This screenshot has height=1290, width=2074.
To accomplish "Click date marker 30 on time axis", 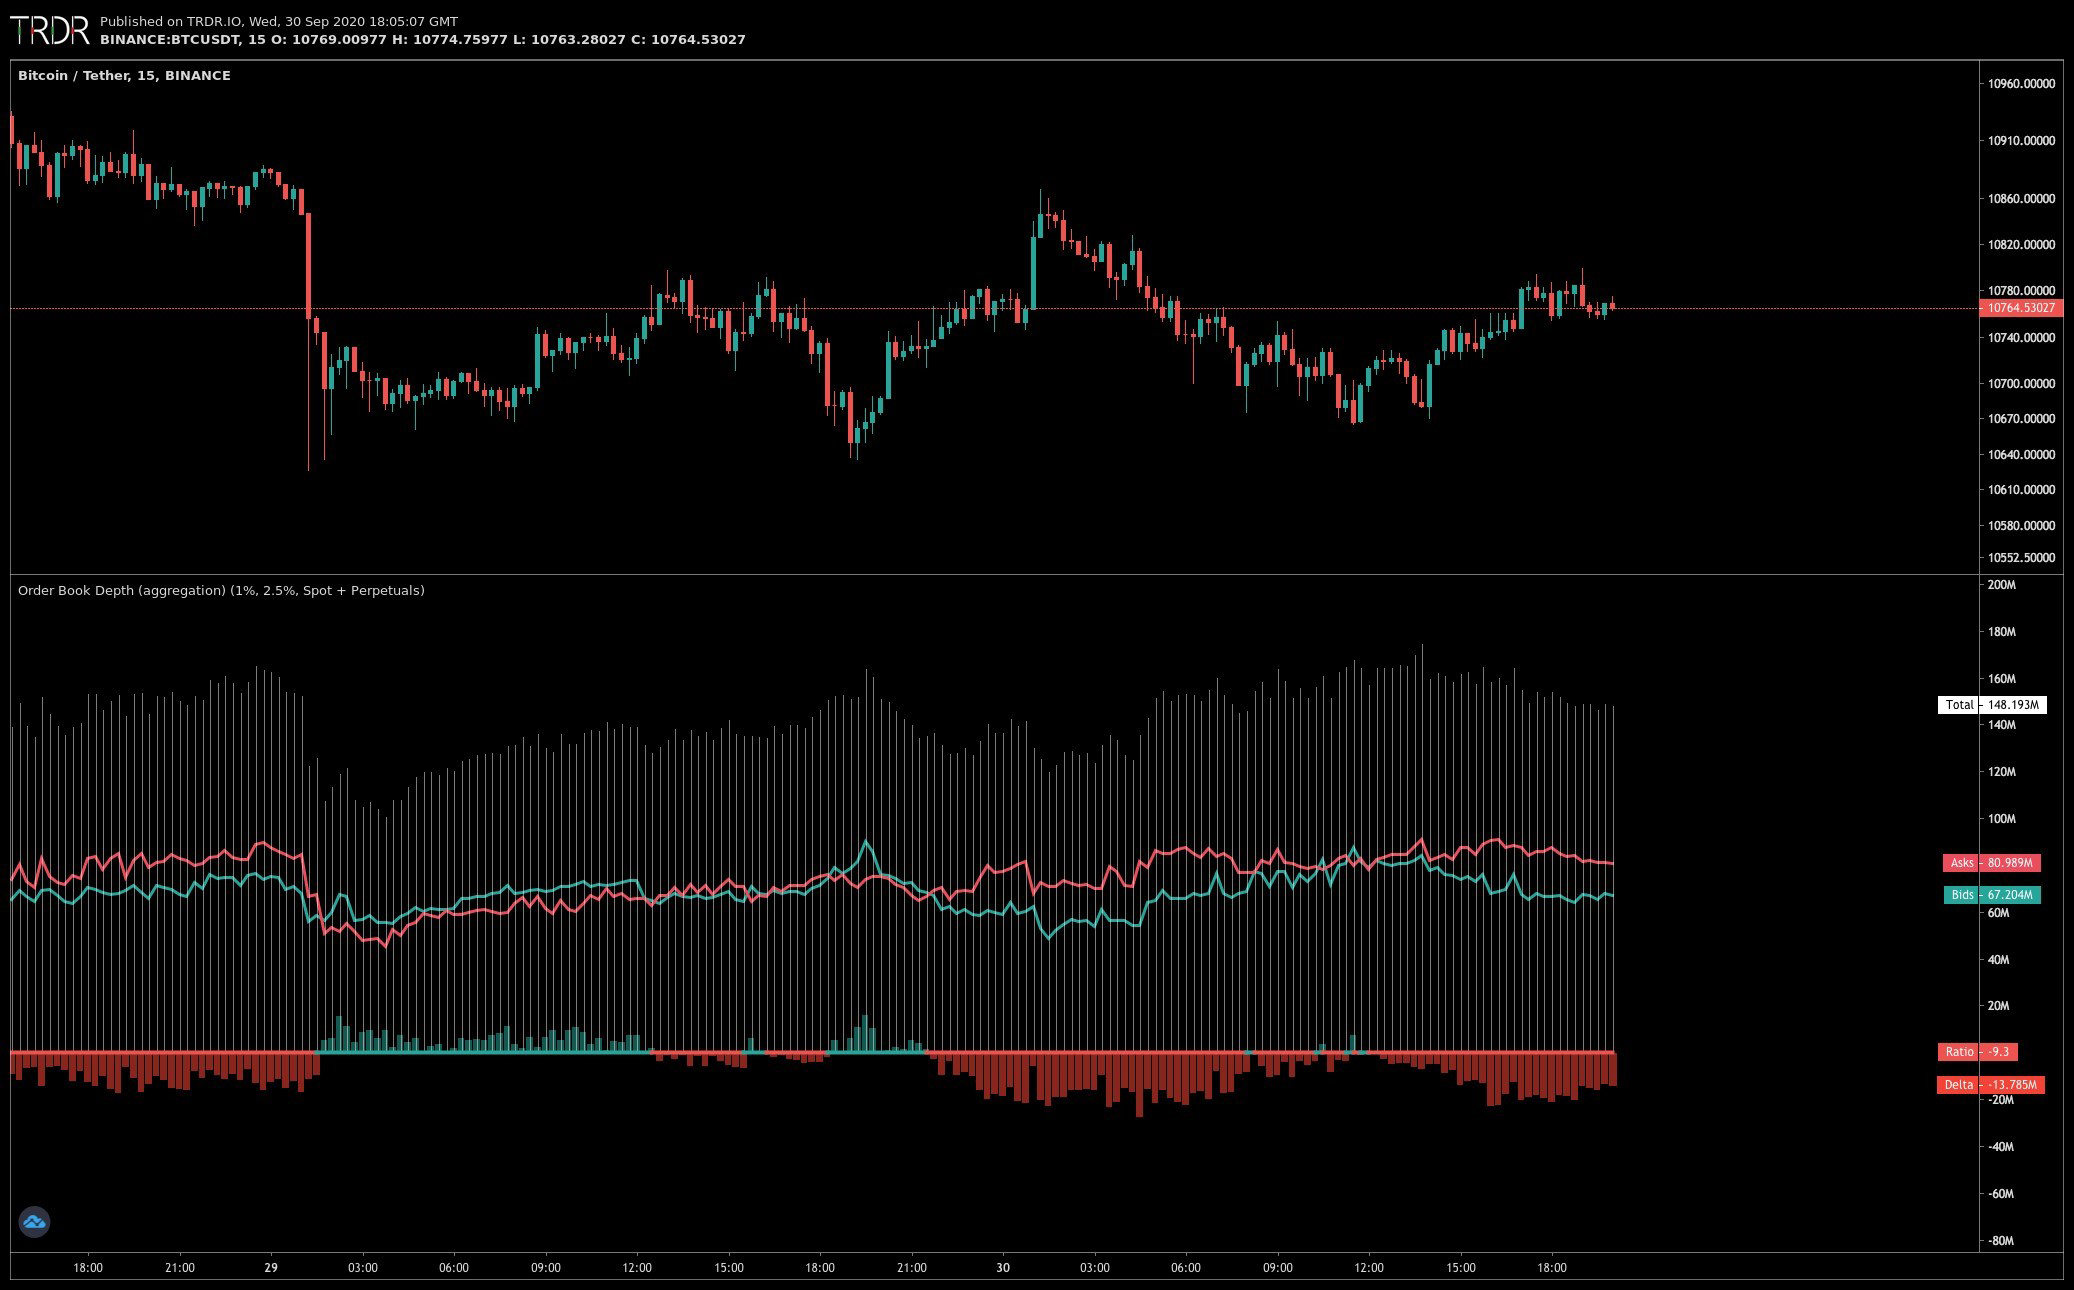I will click(1003, 1268).
